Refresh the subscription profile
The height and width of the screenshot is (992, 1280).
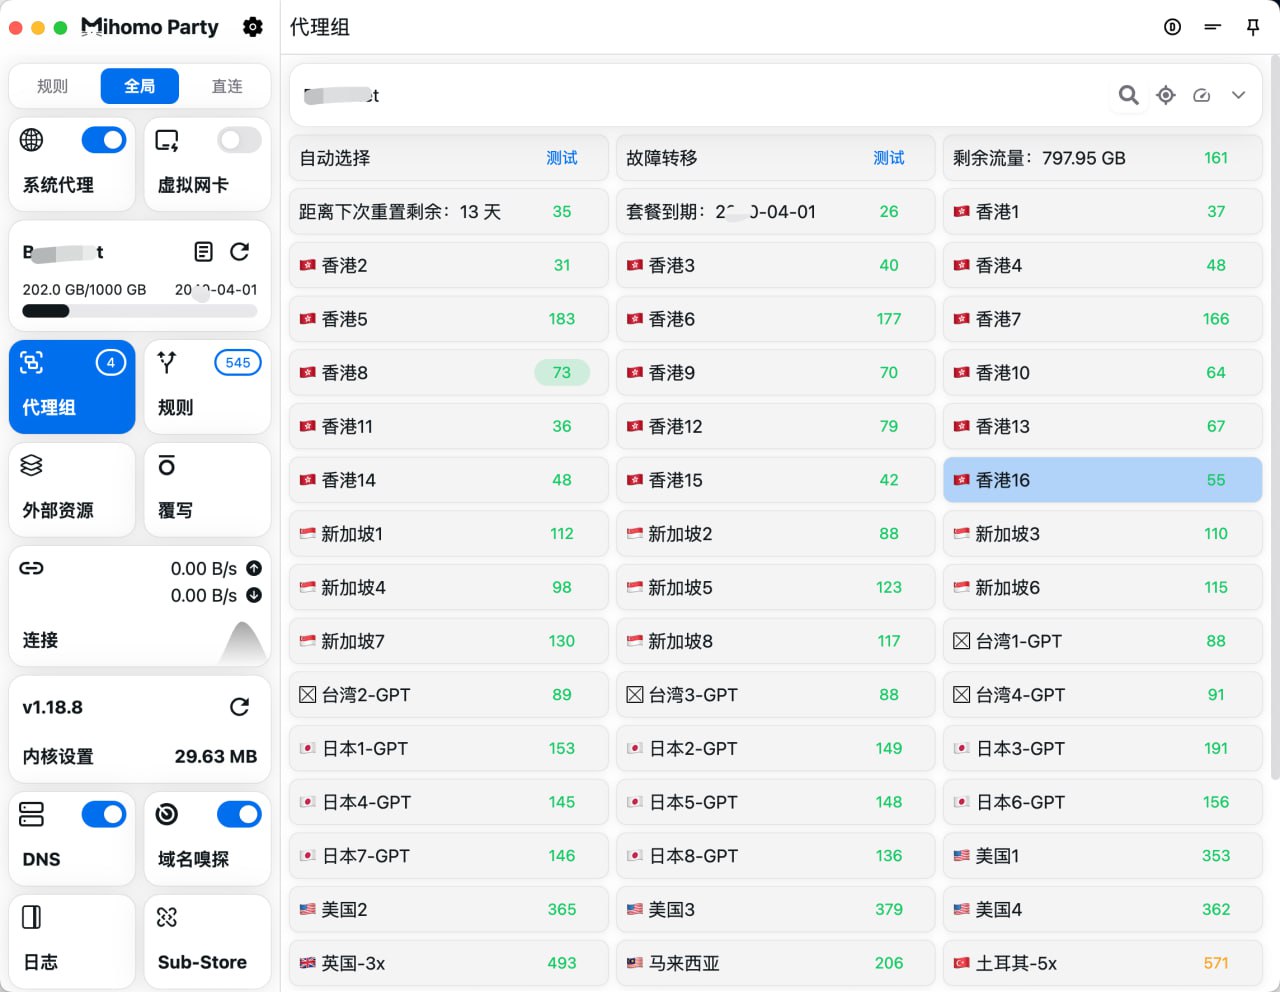[240, 251]
